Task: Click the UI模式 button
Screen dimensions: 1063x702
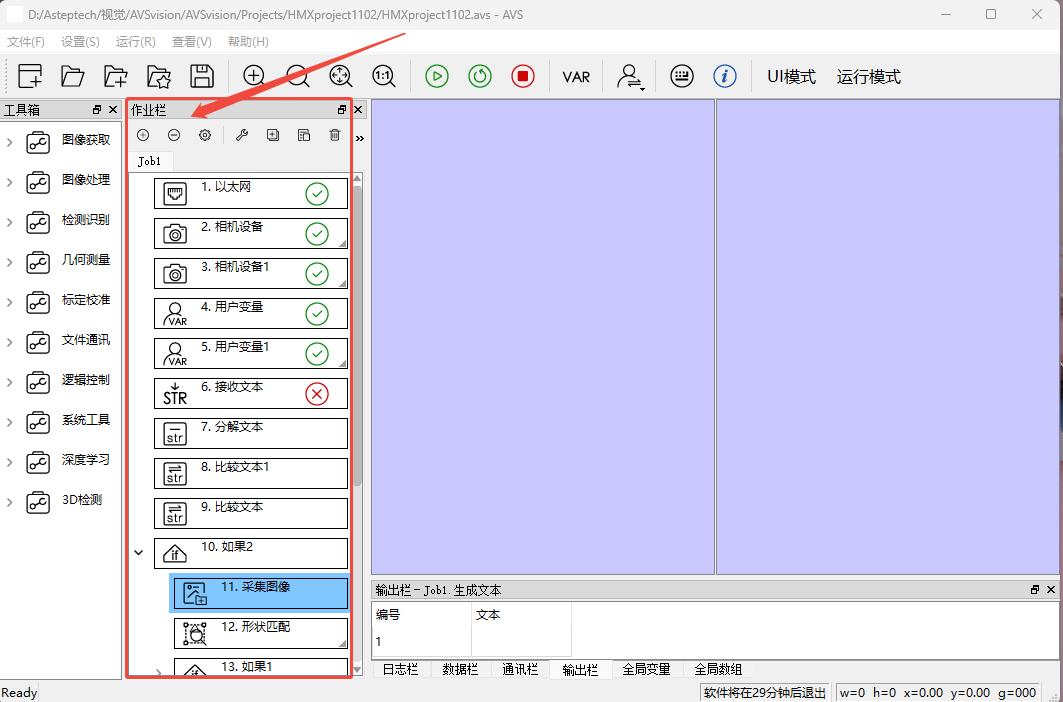Action: pos(791,77)
